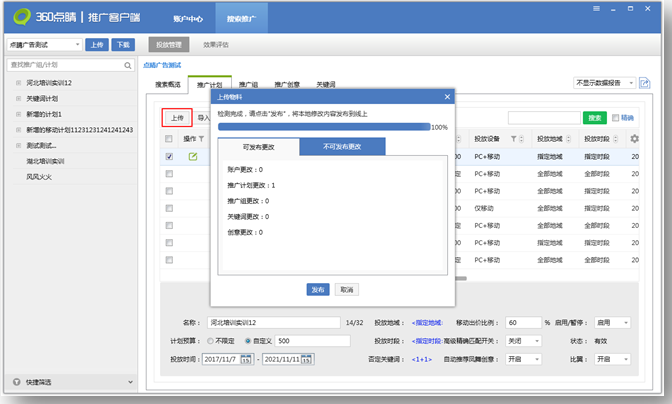Toggle the select-all header checkbox
The image size is (672, 404).
(169, 139)
